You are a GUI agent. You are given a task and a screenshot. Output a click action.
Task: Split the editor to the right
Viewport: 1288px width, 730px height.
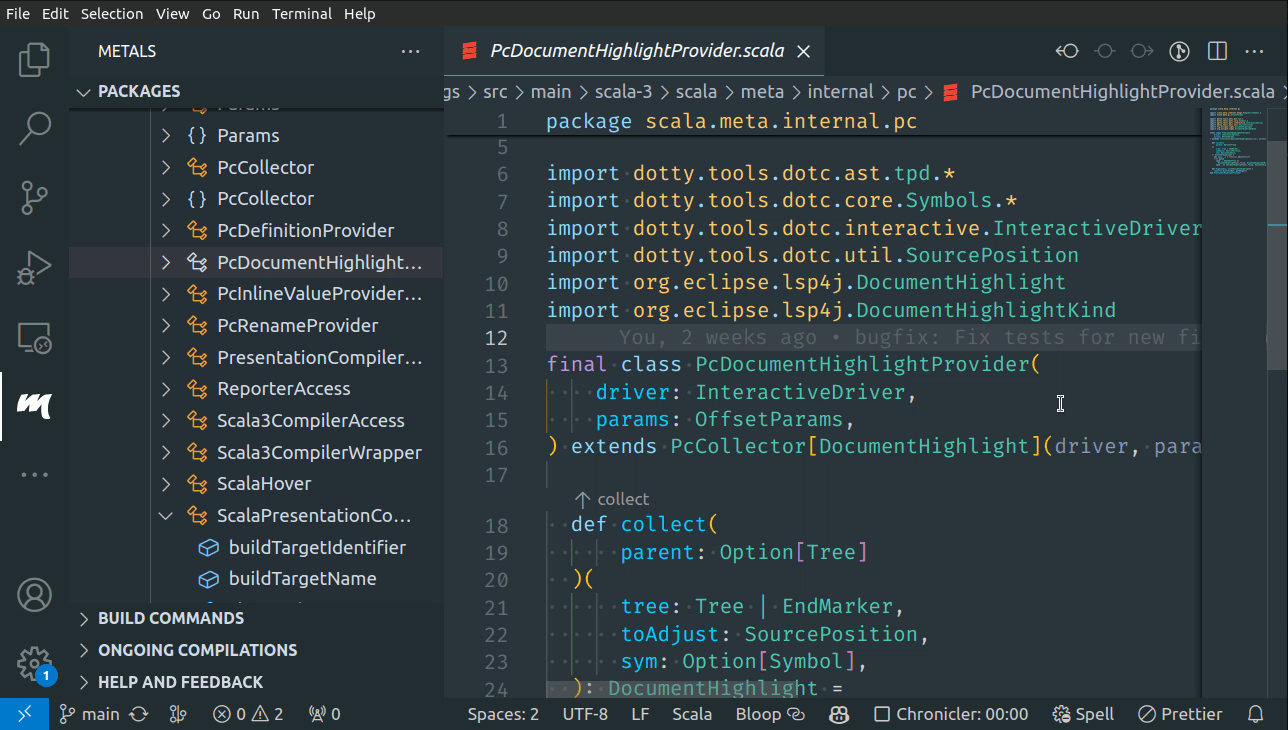click(1217, 51)
